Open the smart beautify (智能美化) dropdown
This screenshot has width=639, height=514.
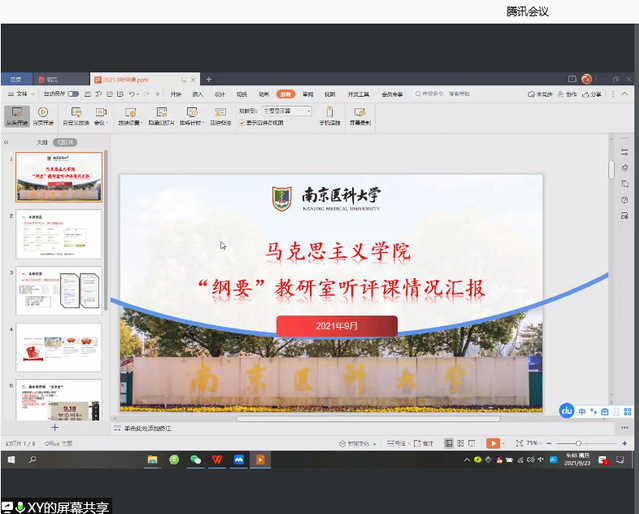coord(358,443)
